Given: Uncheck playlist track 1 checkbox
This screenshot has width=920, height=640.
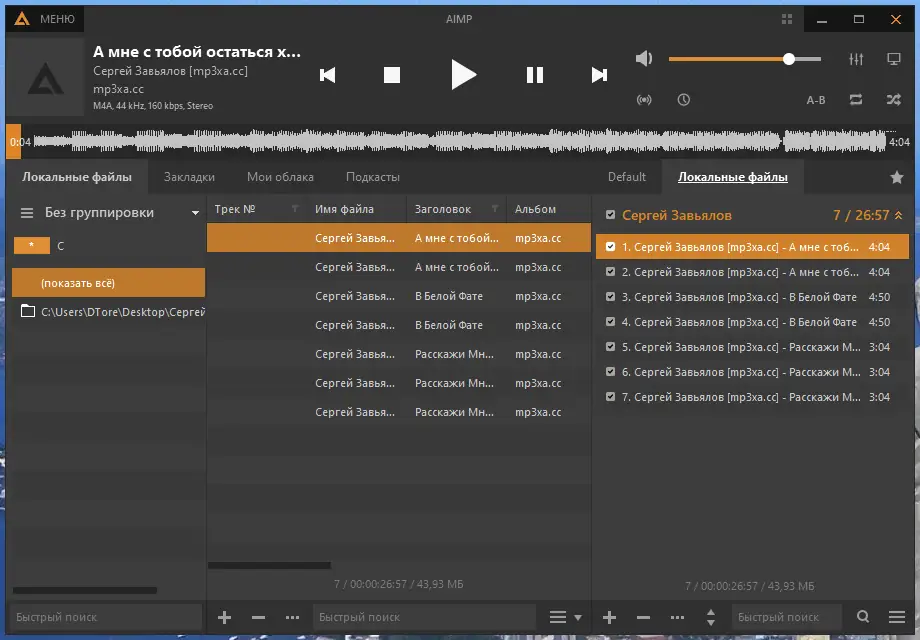Looking at the screenshot, I should (610, 247).
